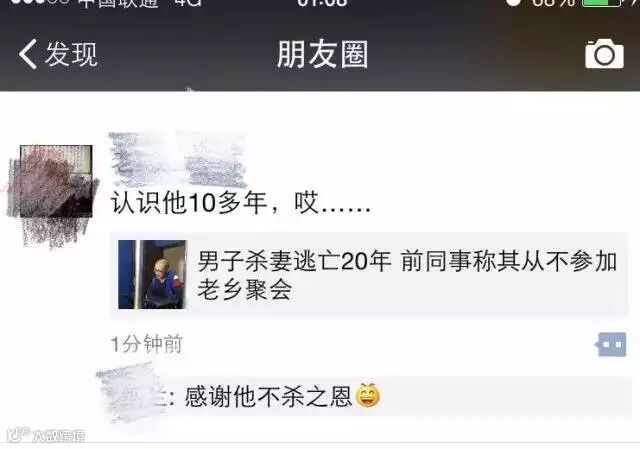The image size is (640, 449).
Task: Tap the blurred commenter name
Action: (133, 396)
